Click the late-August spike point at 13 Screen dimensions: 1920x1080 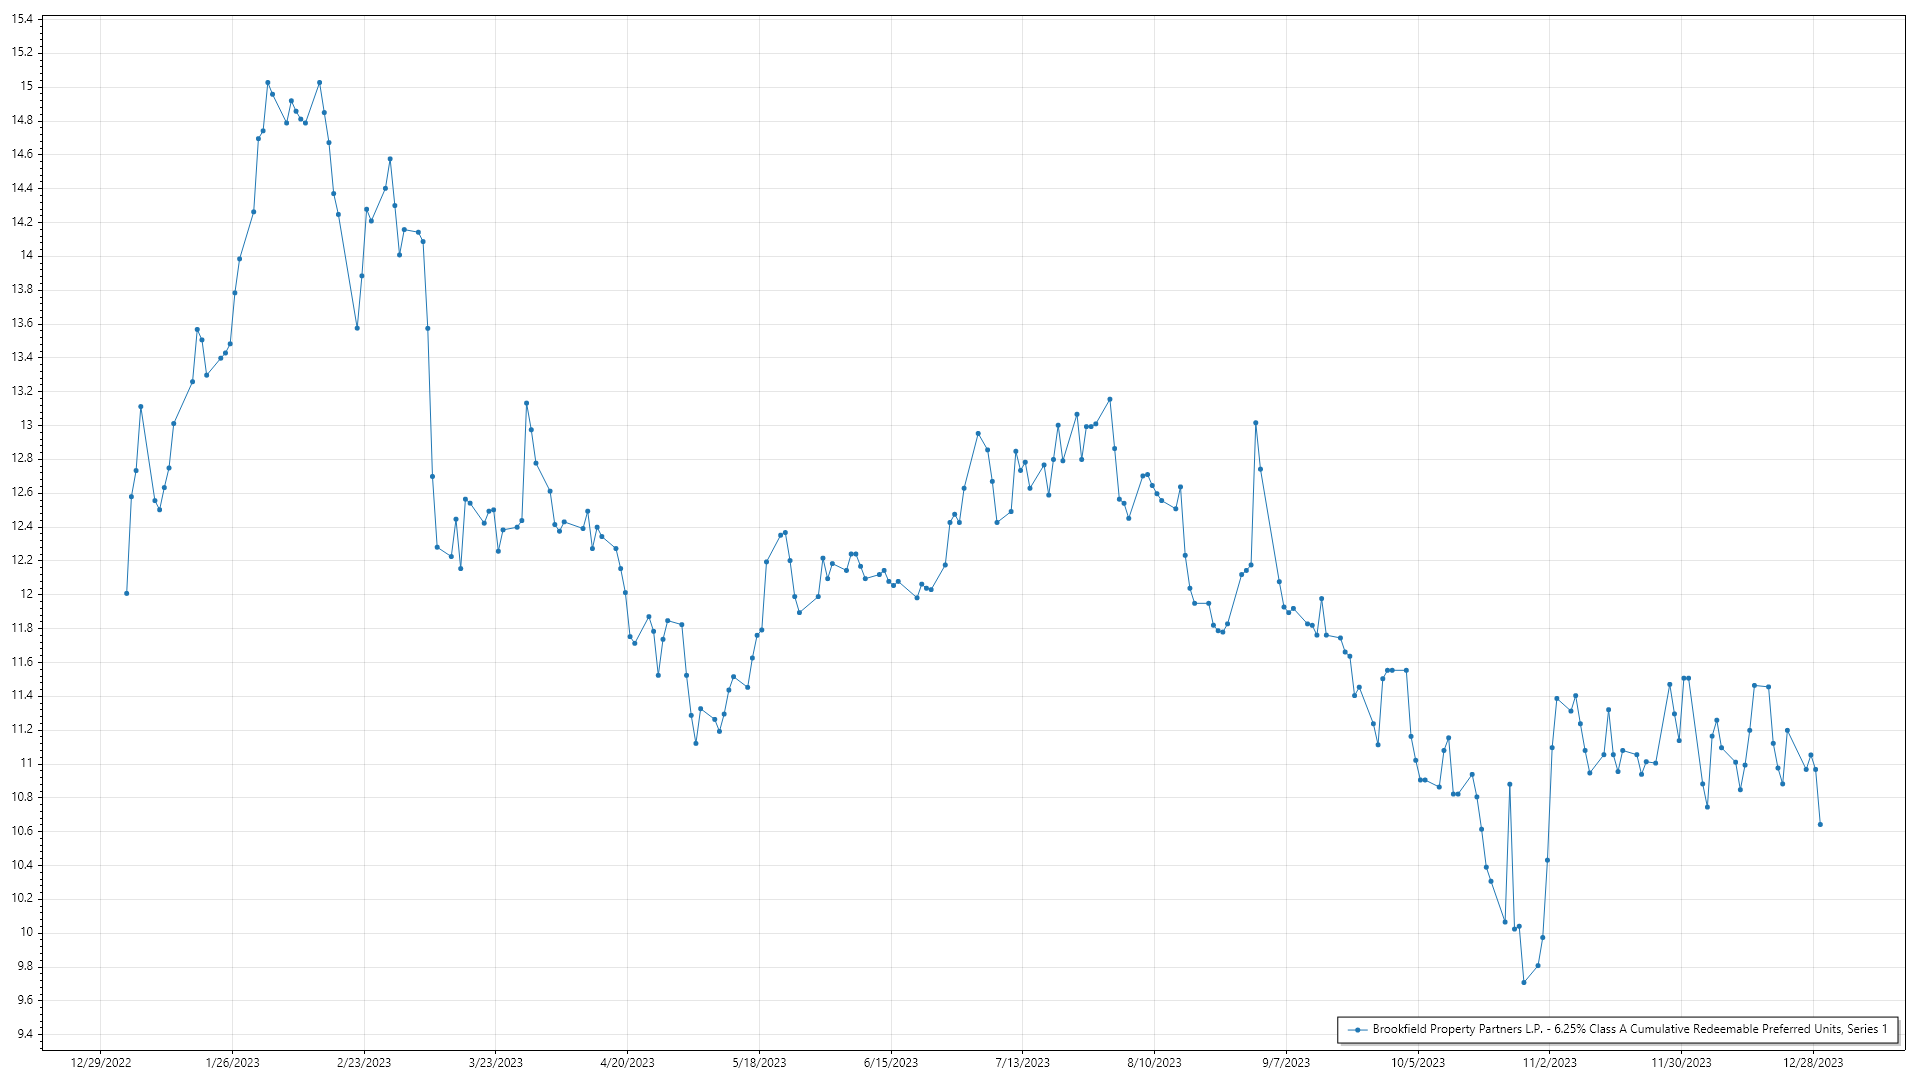[x=1256, y=423]
